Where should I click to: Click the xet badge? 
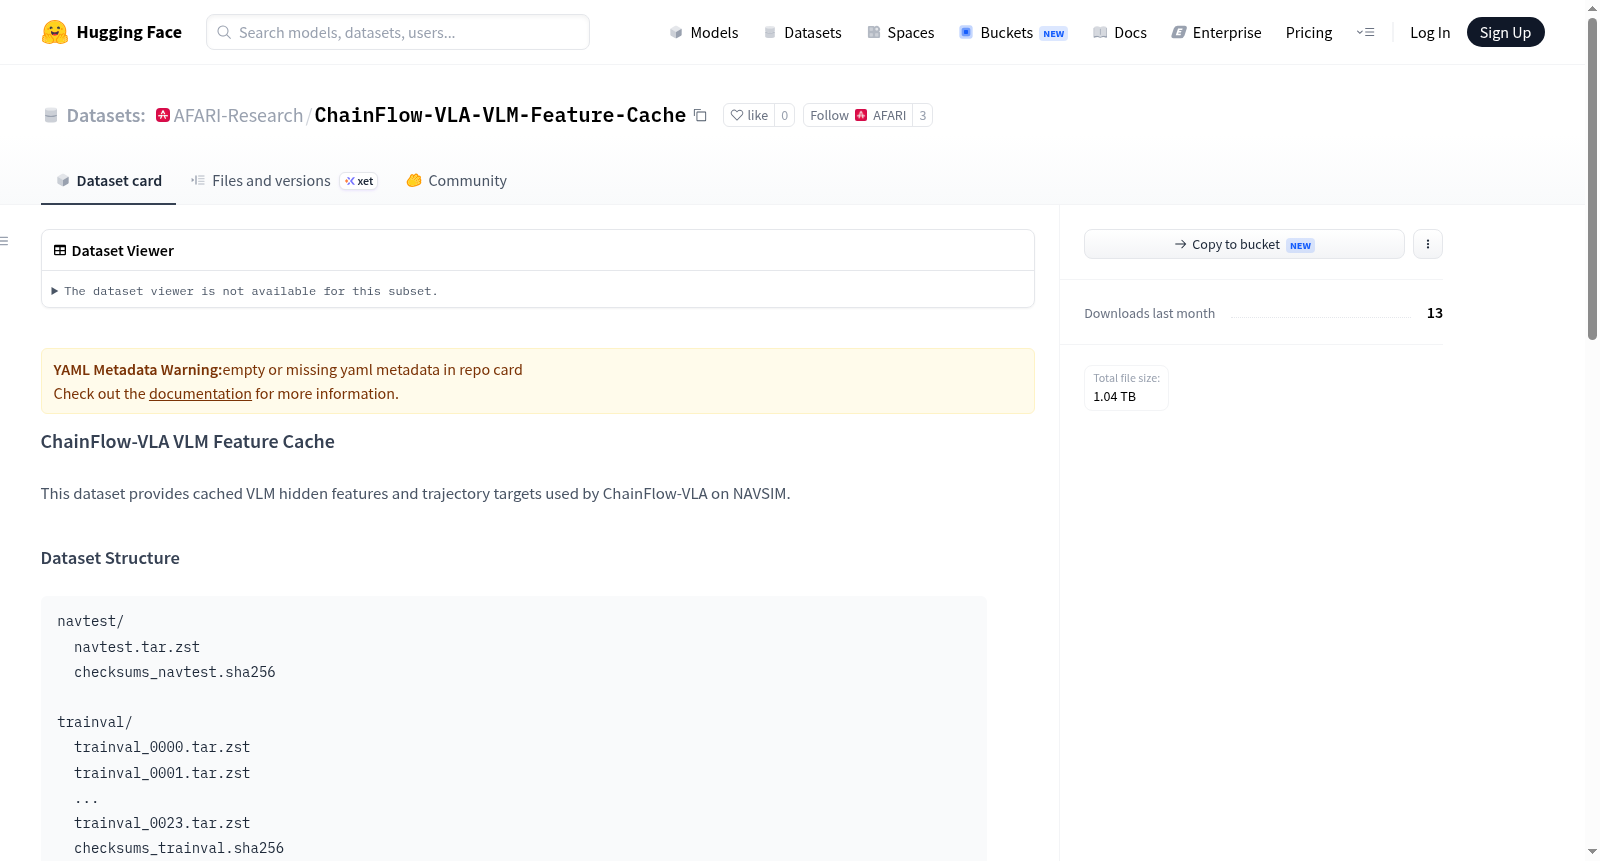point(359,181)
